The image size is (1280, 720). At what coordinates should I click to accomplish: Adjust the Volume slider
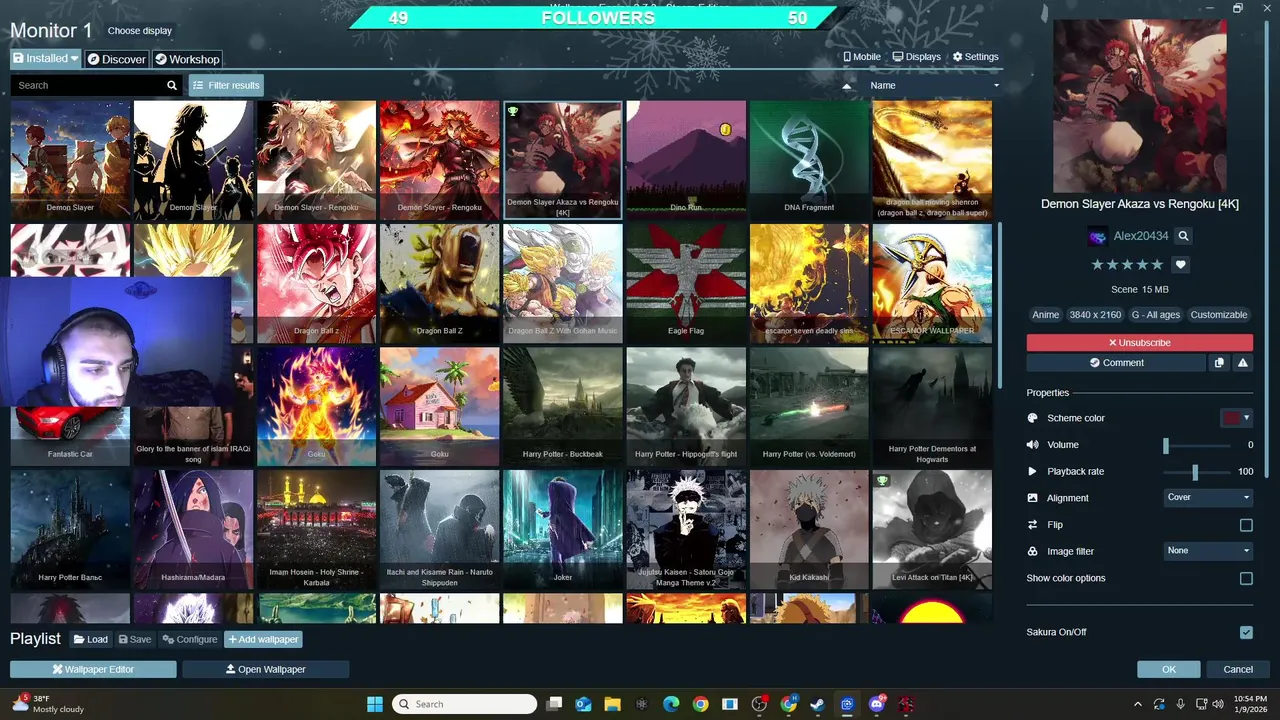(1197, 445)
